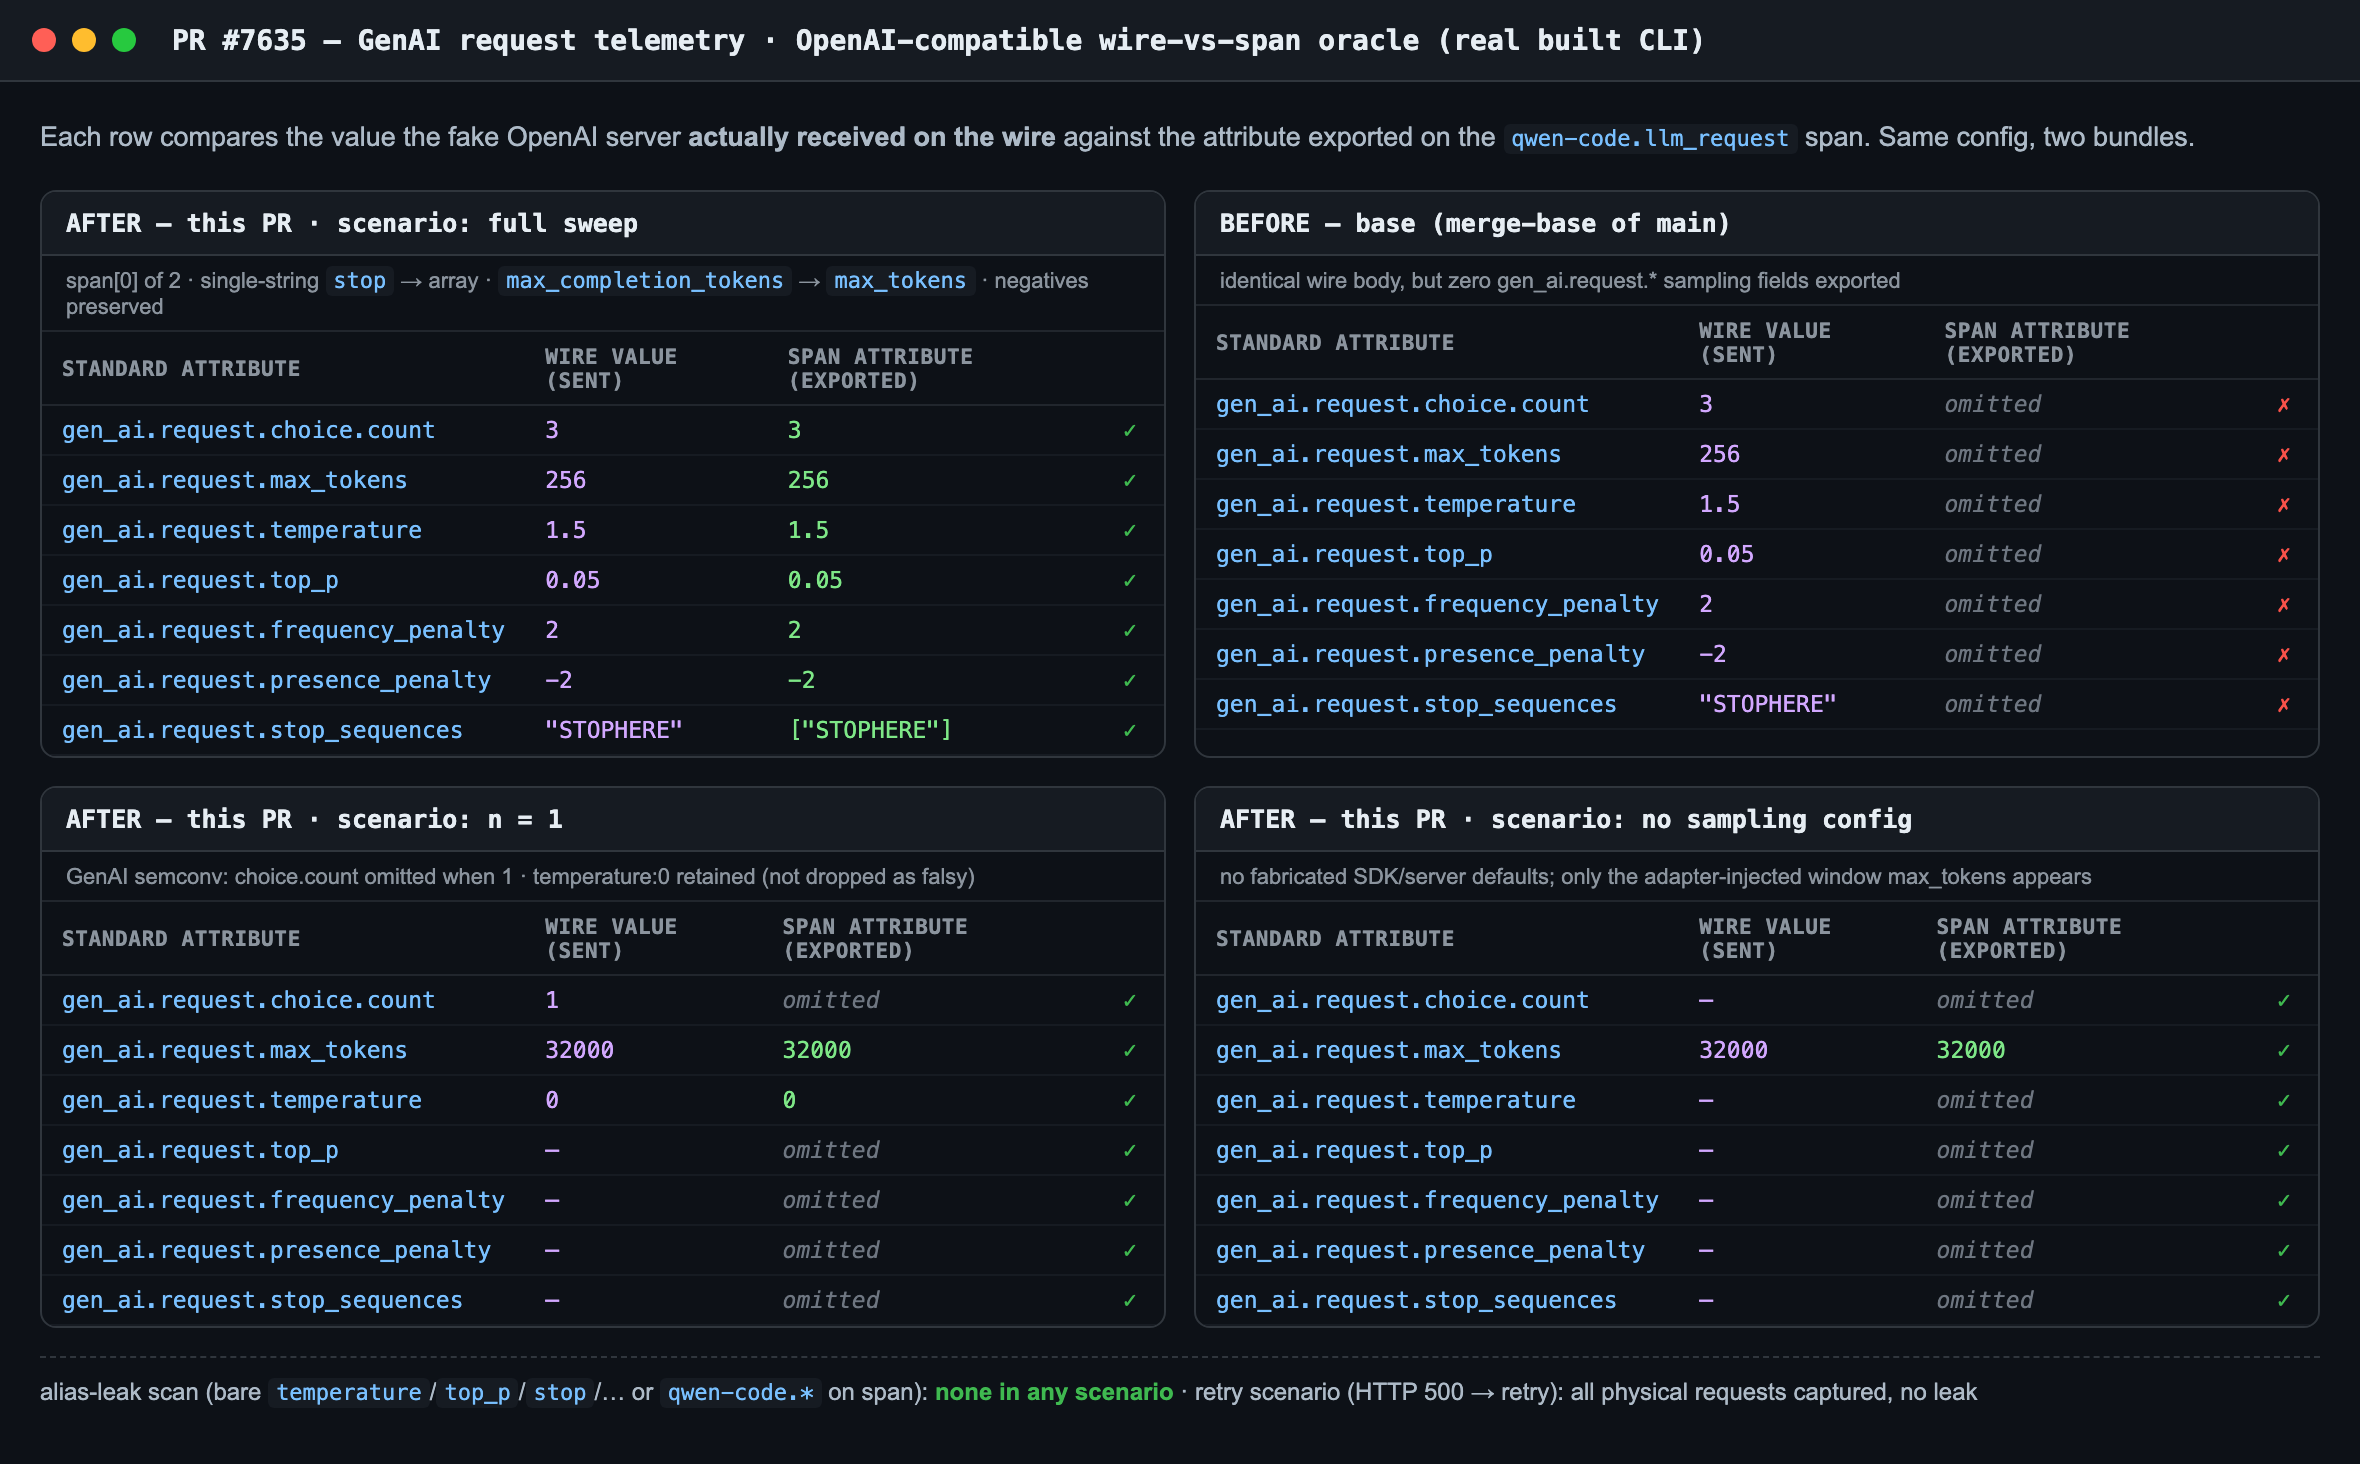Click the red cross for temperature in BEFORE panel

(x=2284, y=505)
